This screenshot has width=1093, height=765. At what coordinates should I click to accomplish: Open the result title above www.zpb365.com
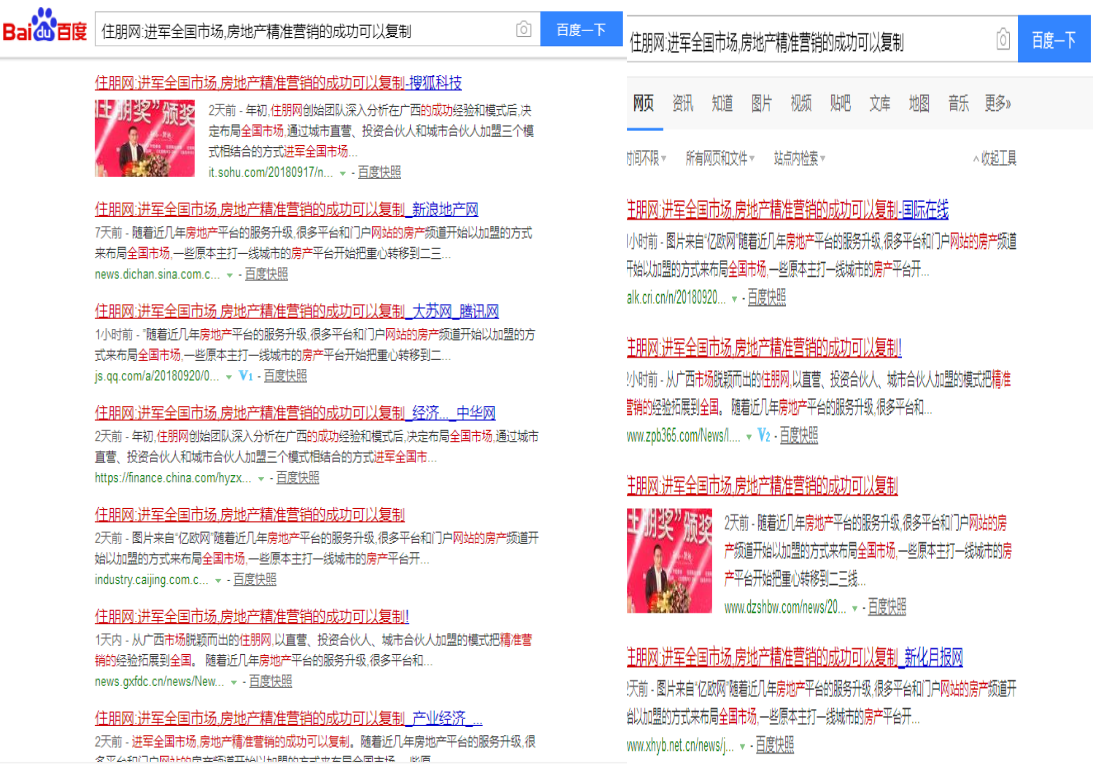click(765, 347)
